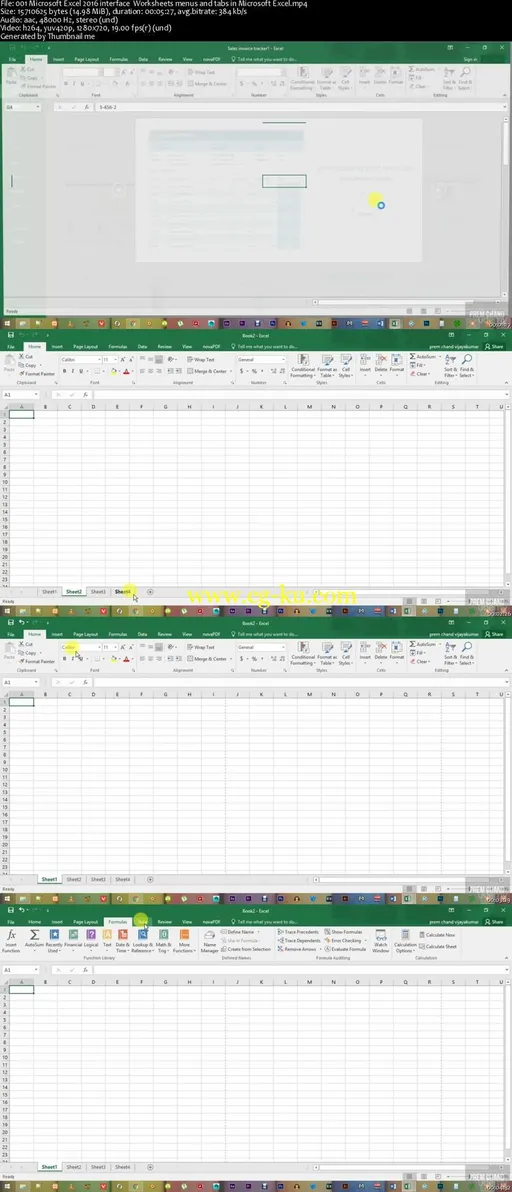
Task: Open the Logical functions menu
Action: point(91,940)
